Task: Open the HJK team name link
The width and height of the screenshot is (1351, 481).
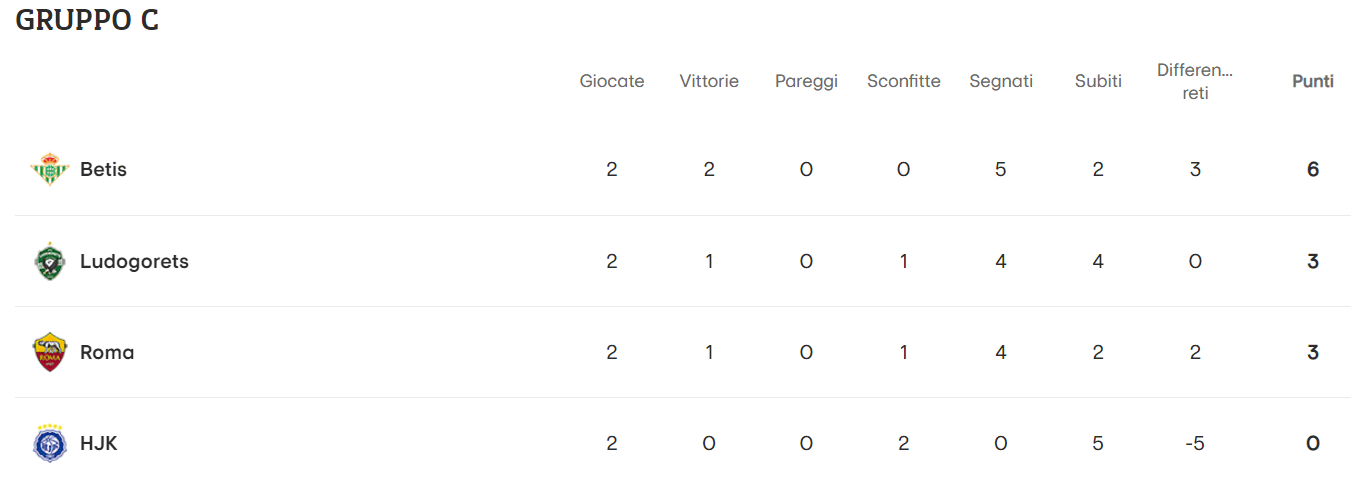Action: (x=99, y=444)
